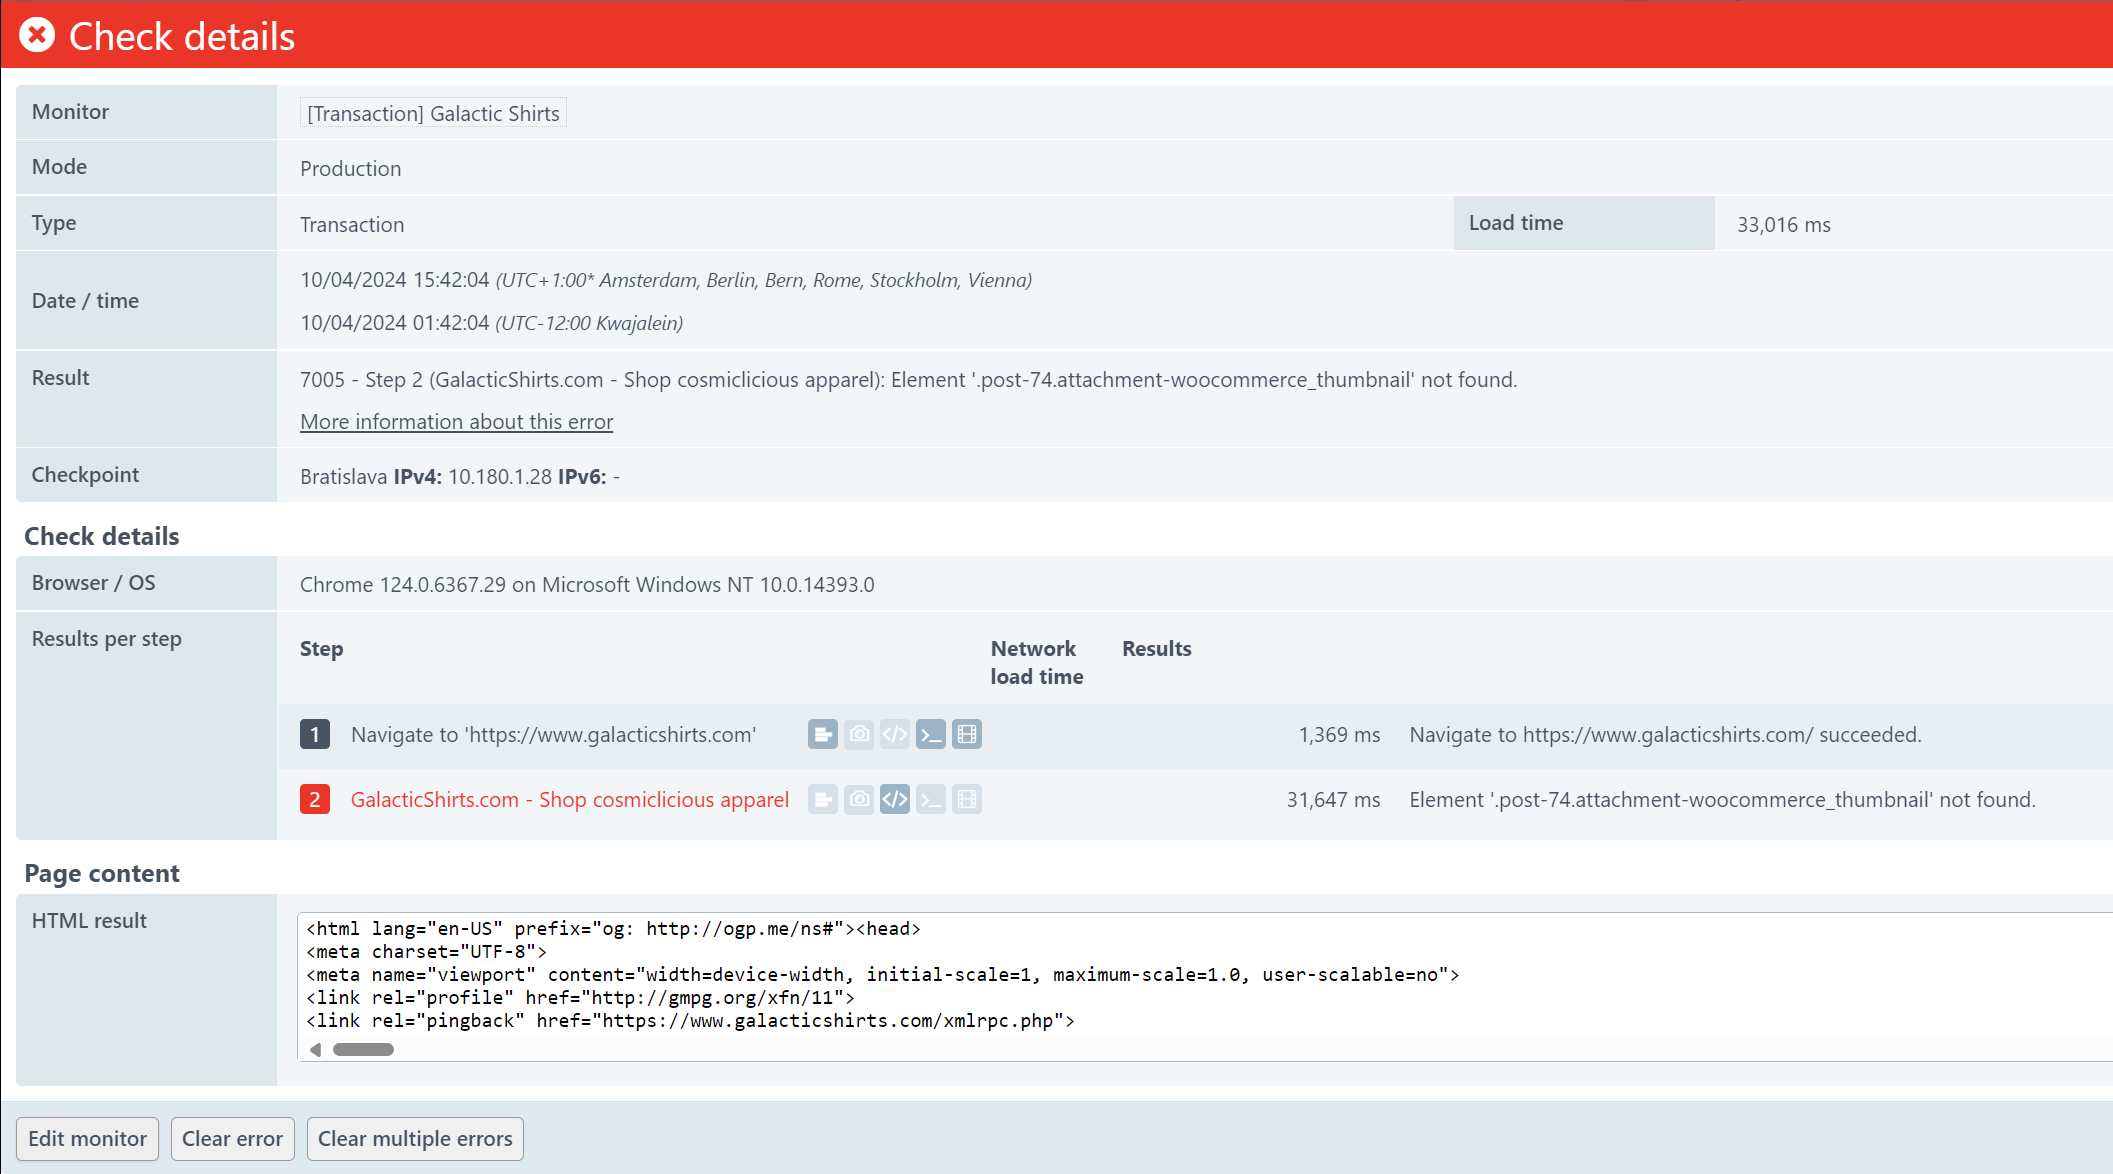
Task: Click the 'Edit monitor' button
Action: (88, 1138)
